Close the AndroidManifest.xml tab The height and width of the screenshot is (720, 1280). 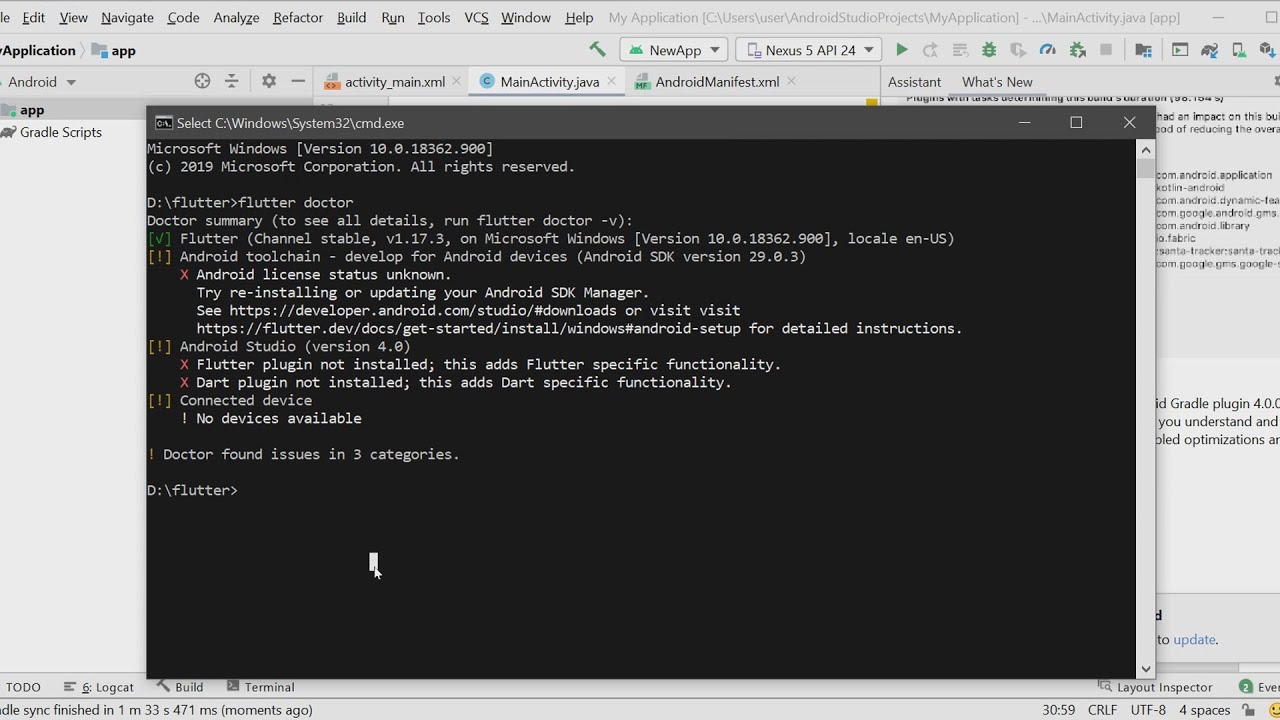[791, 81]
